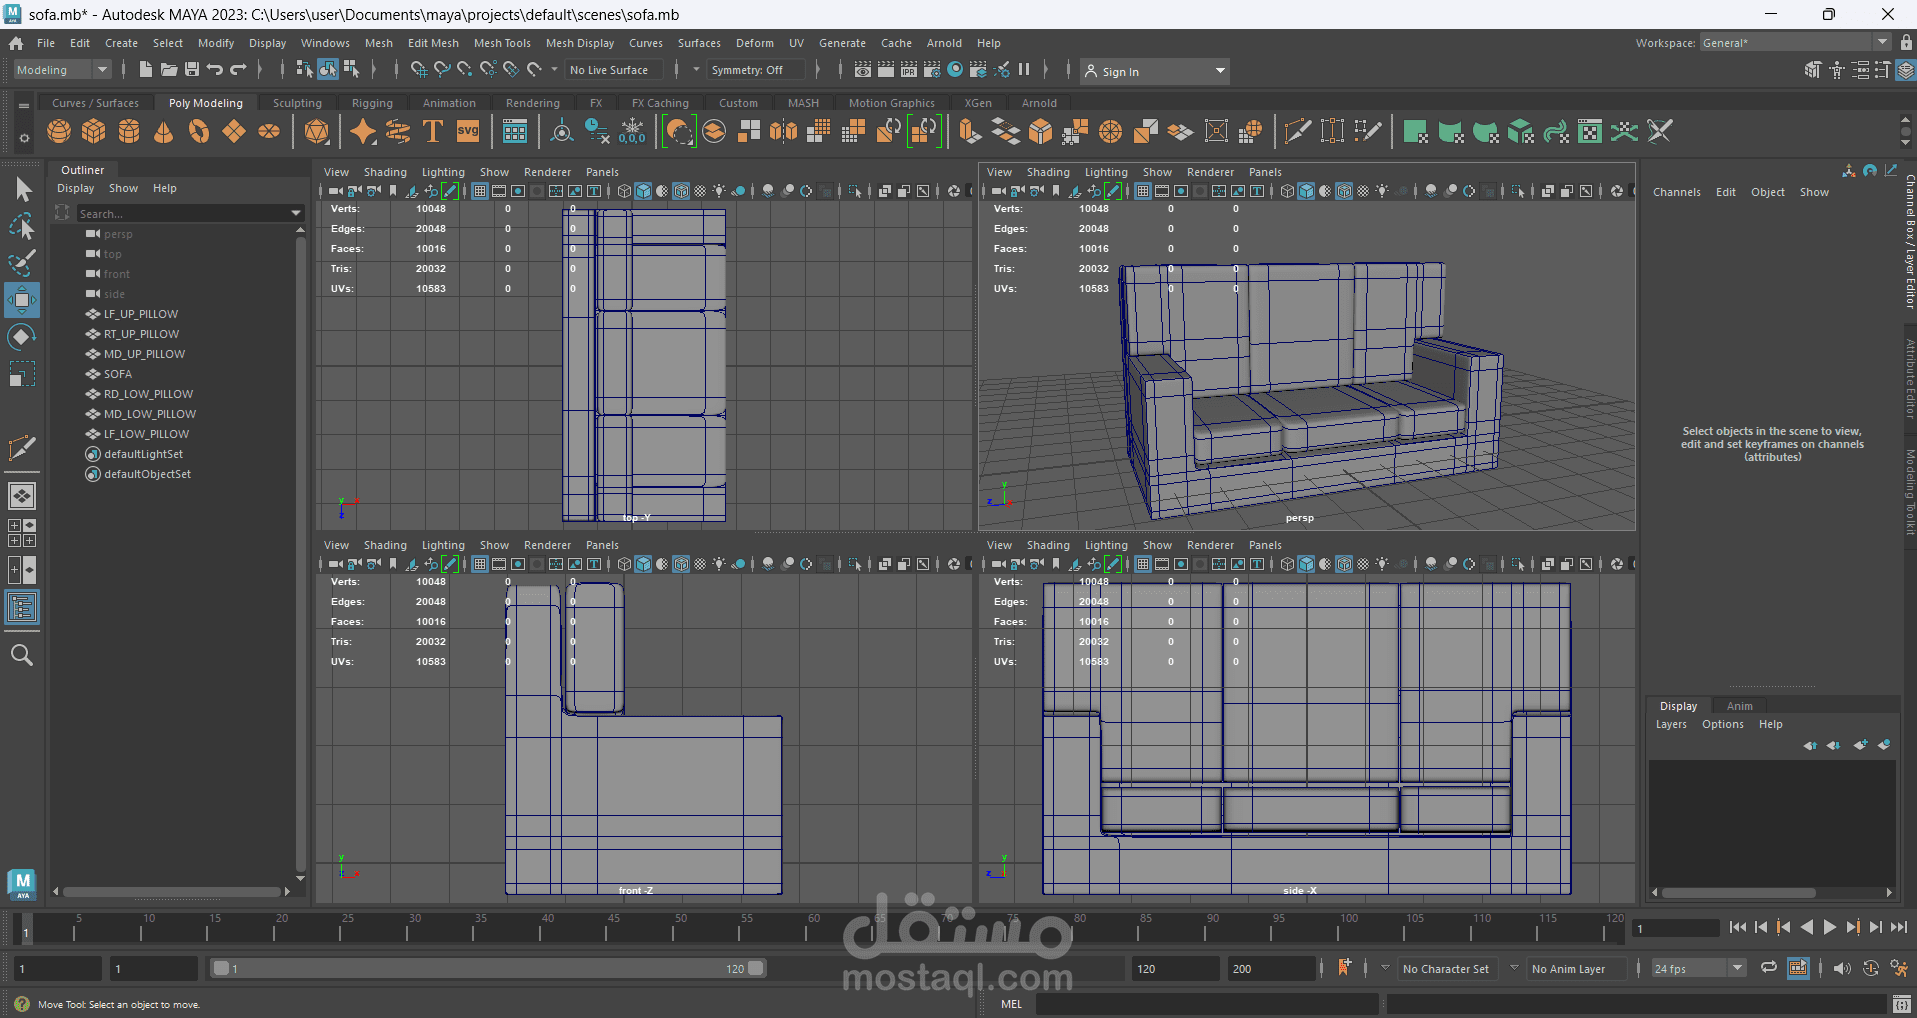Switch to four-view panel layout
This screenshot has width=1917, height=1018.
pyautogui.click(x=22, y=533)
